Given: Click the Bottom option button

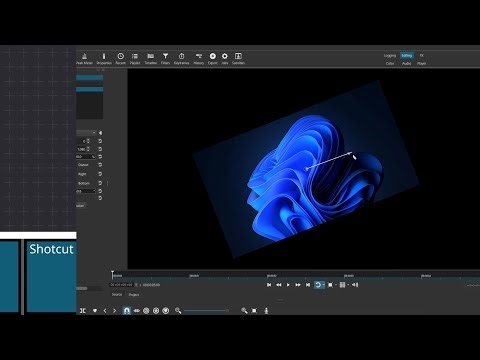Looking at the screenshot, I should [83, 183].
